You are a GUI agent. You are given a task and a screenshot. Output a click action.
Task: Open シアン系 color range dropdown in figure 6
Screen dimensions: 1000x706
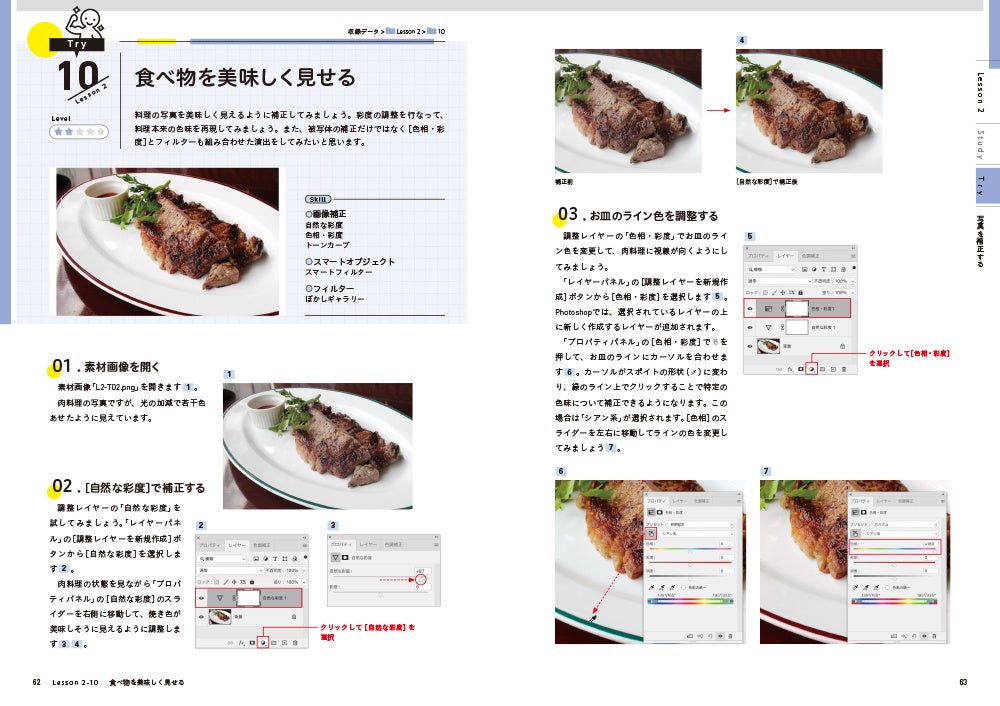(698, 534)
